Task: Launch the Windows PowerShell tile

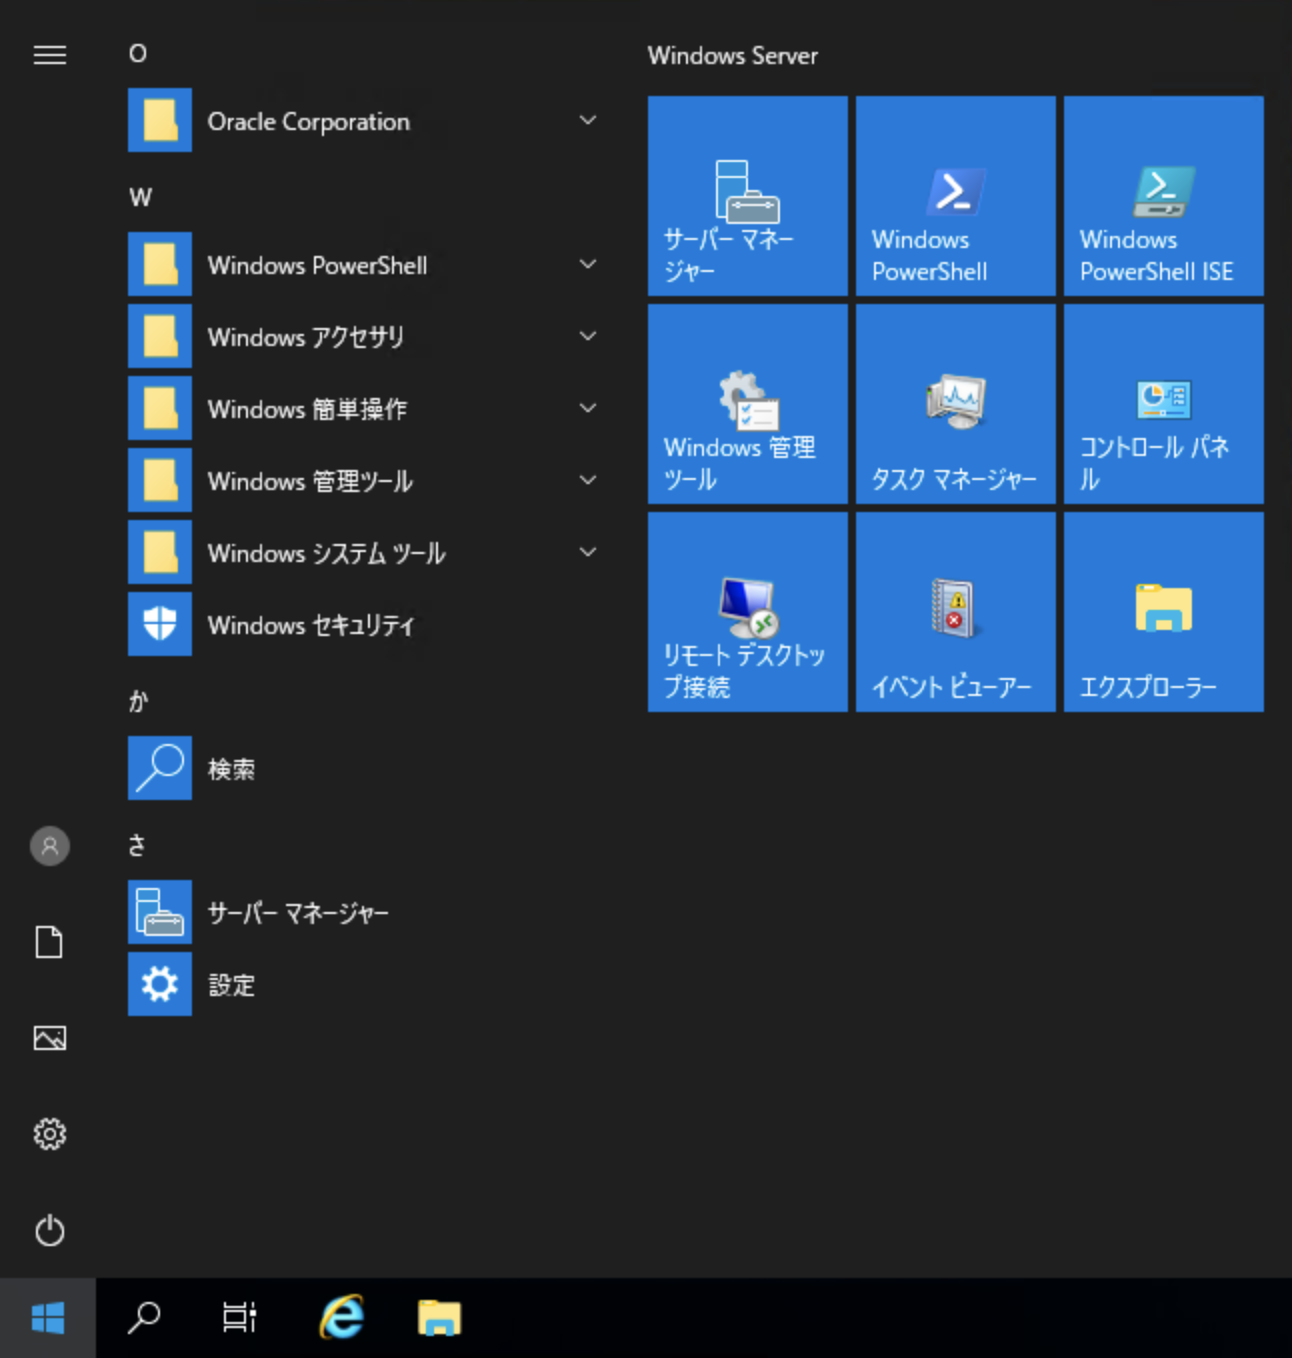Action: [x=956, y=196]
